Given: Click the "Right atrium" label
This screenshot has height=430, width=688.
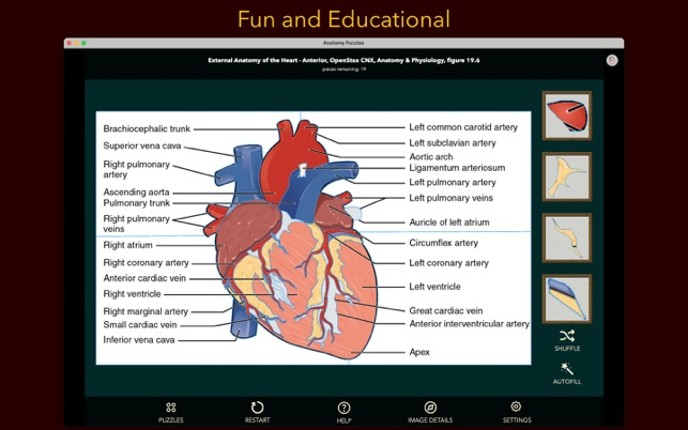Looking at the screenshot, I should coord(128,244).
